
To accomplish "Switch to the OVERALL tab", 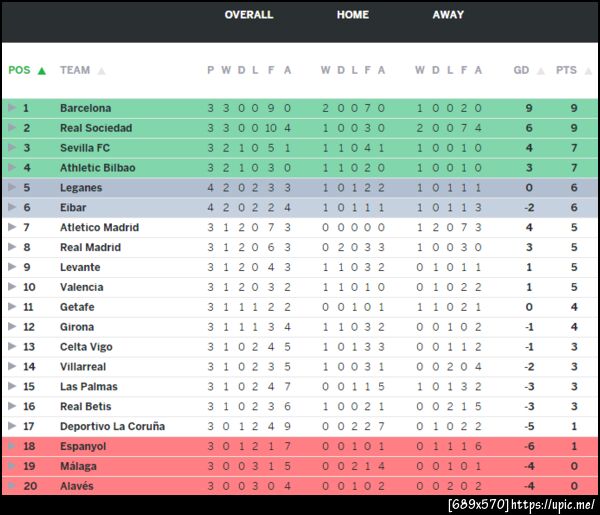I will point(249,15).
